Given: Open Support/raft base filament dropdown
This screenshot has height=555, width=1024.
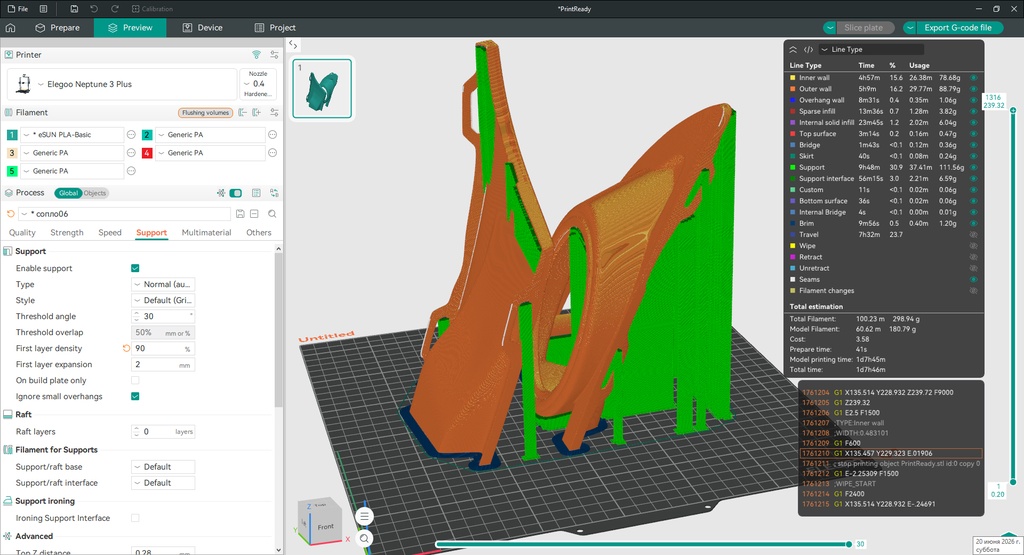Looking at the screenshot, I should [163, 467].
